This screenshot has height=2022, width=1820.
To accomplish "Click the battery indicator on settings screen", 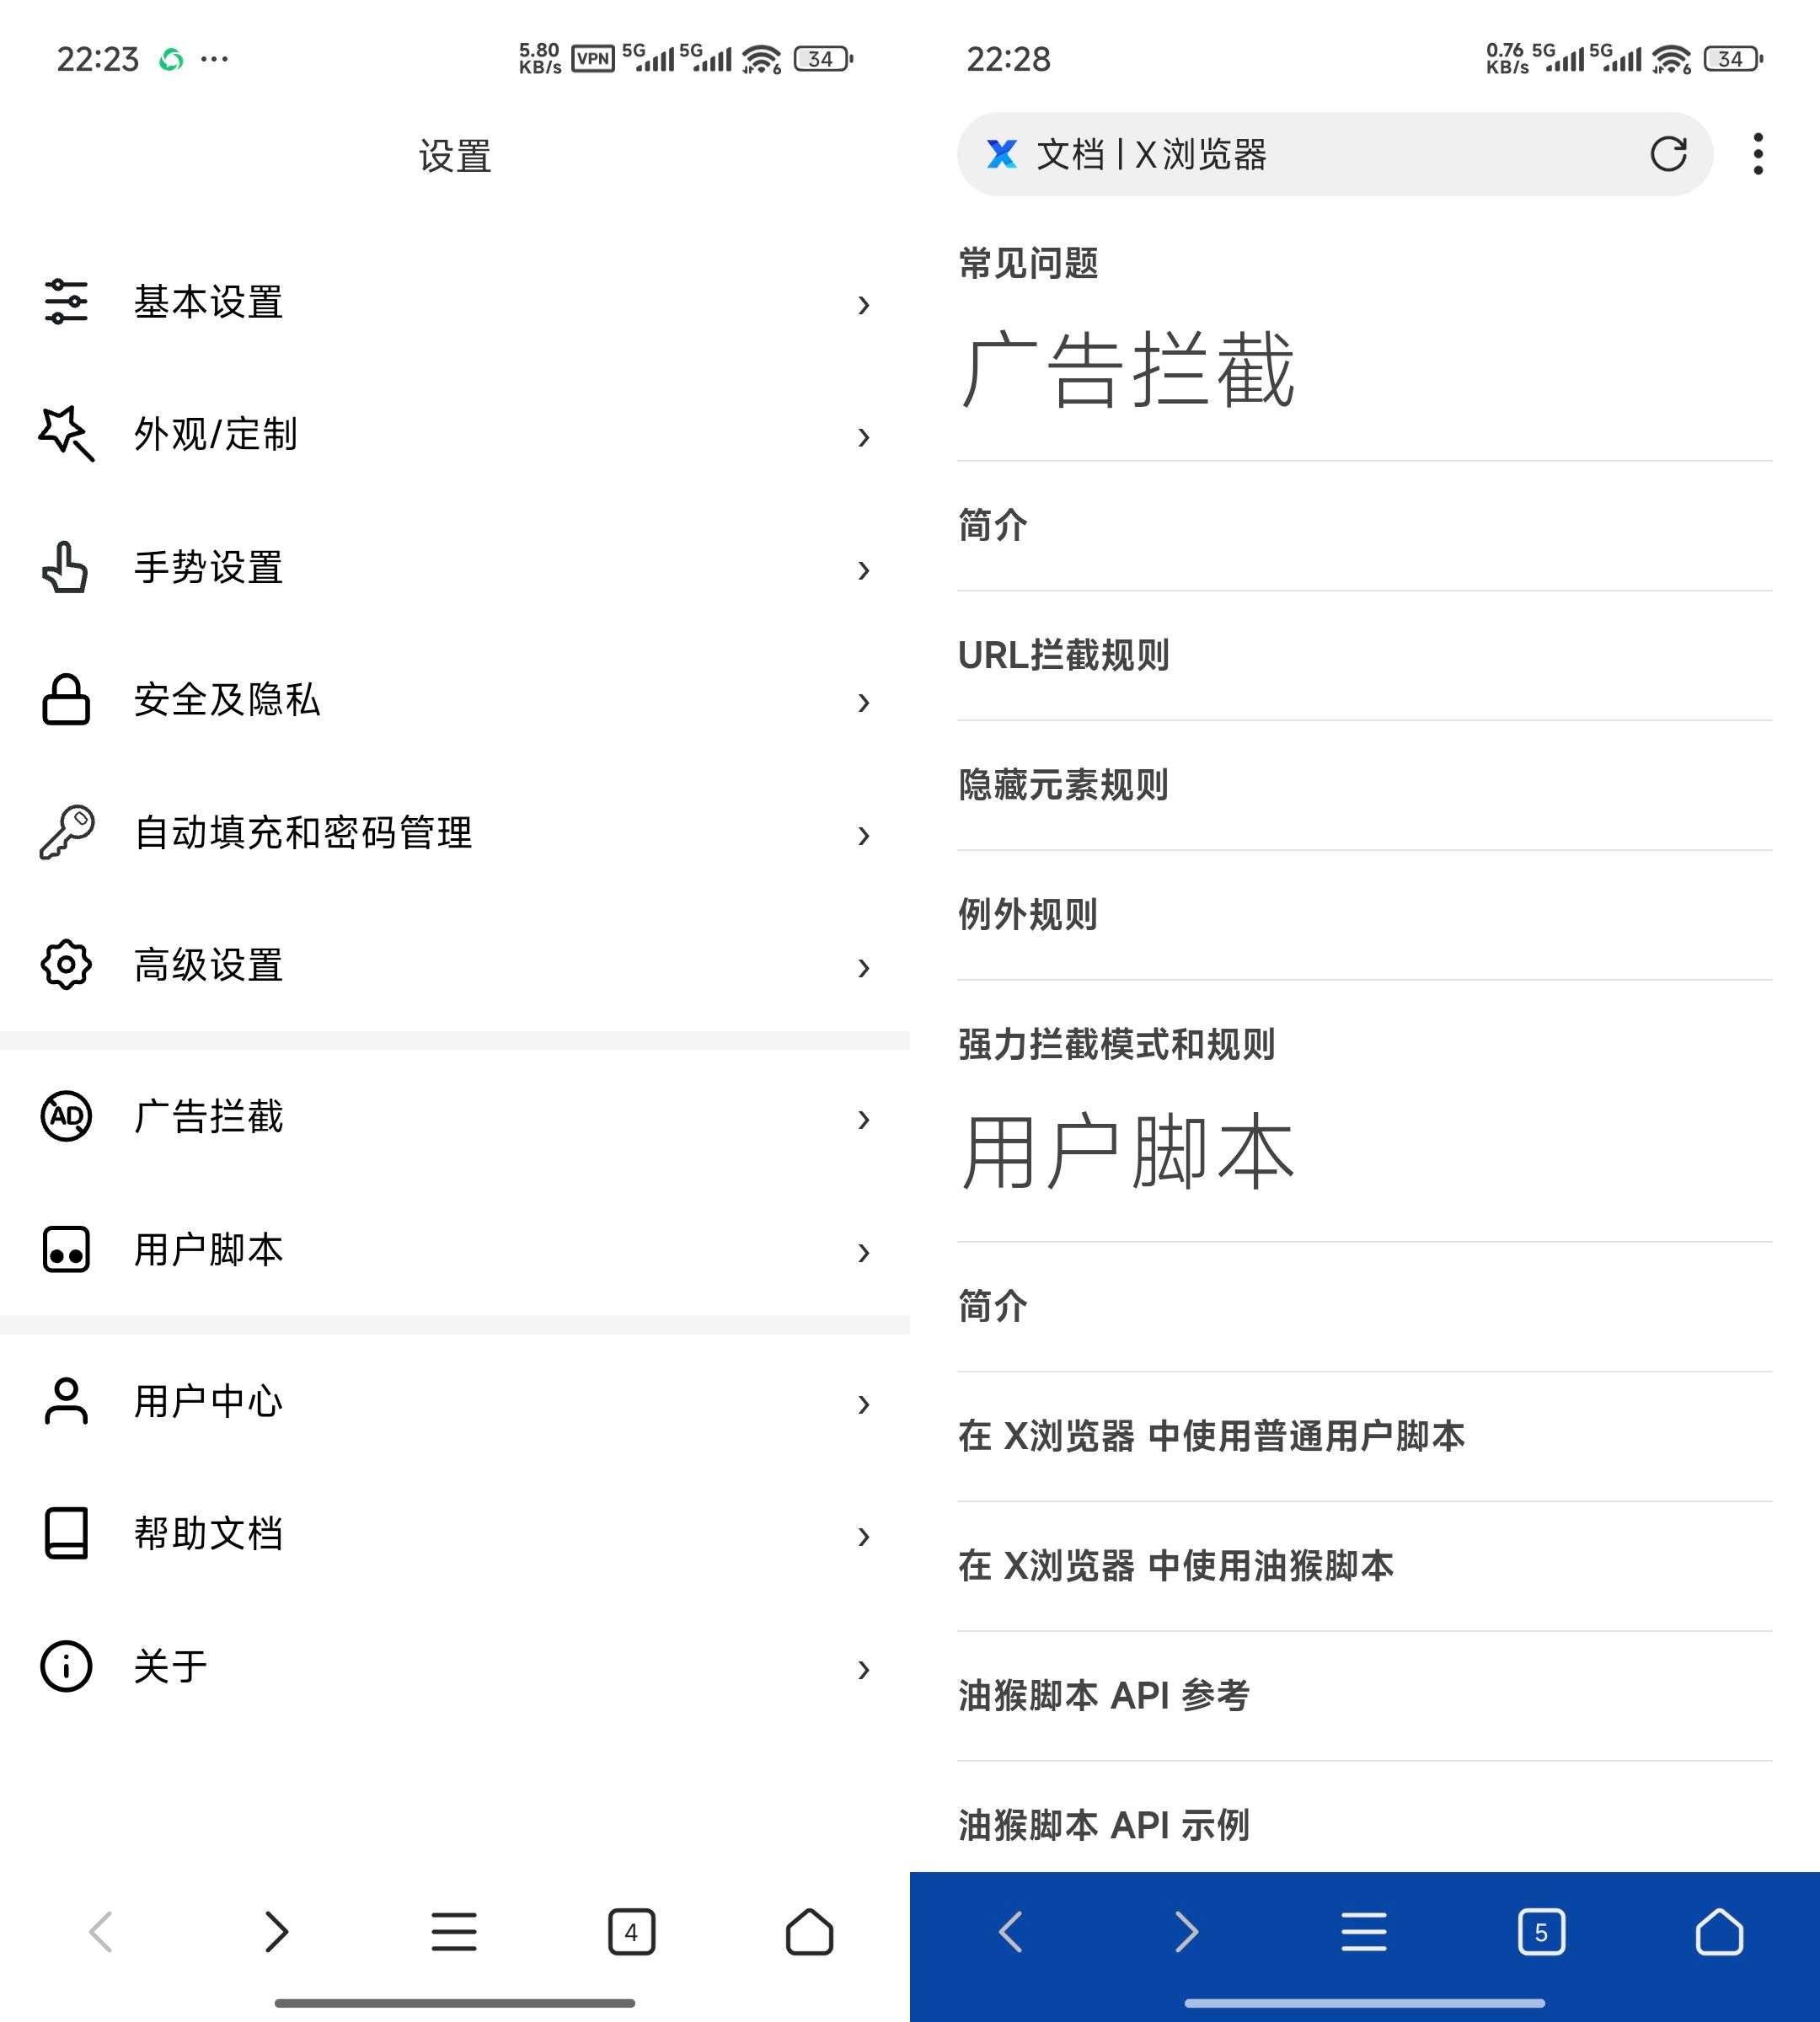I will point(823,59).
